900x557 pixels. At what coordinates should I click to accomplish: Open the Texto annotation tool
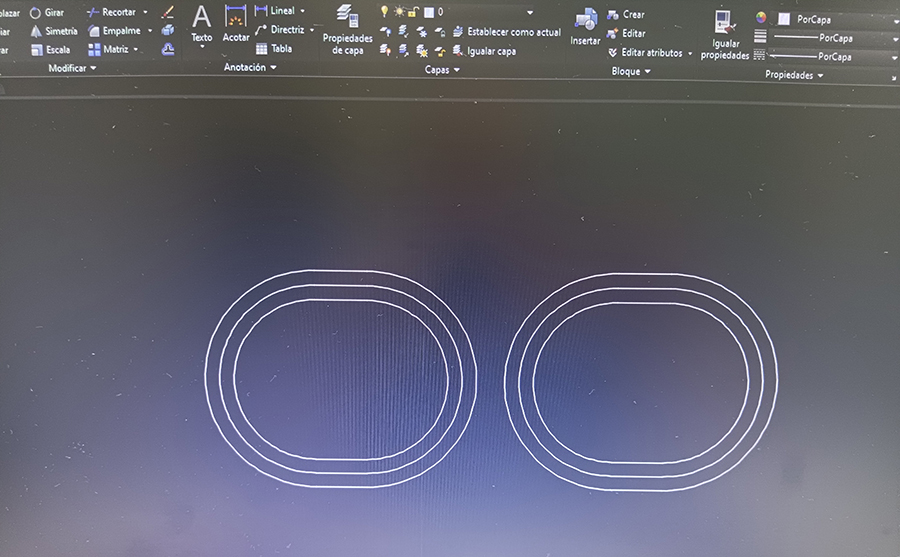click(201, 24)
